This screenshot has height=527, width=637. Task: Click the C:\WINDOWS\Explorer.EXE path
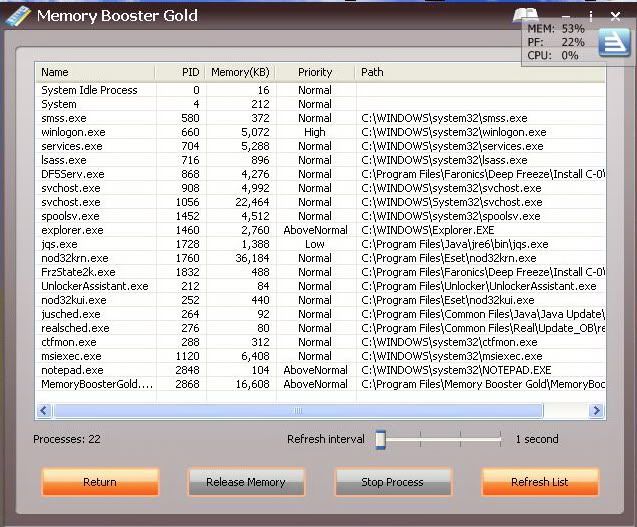coord(428,230)
